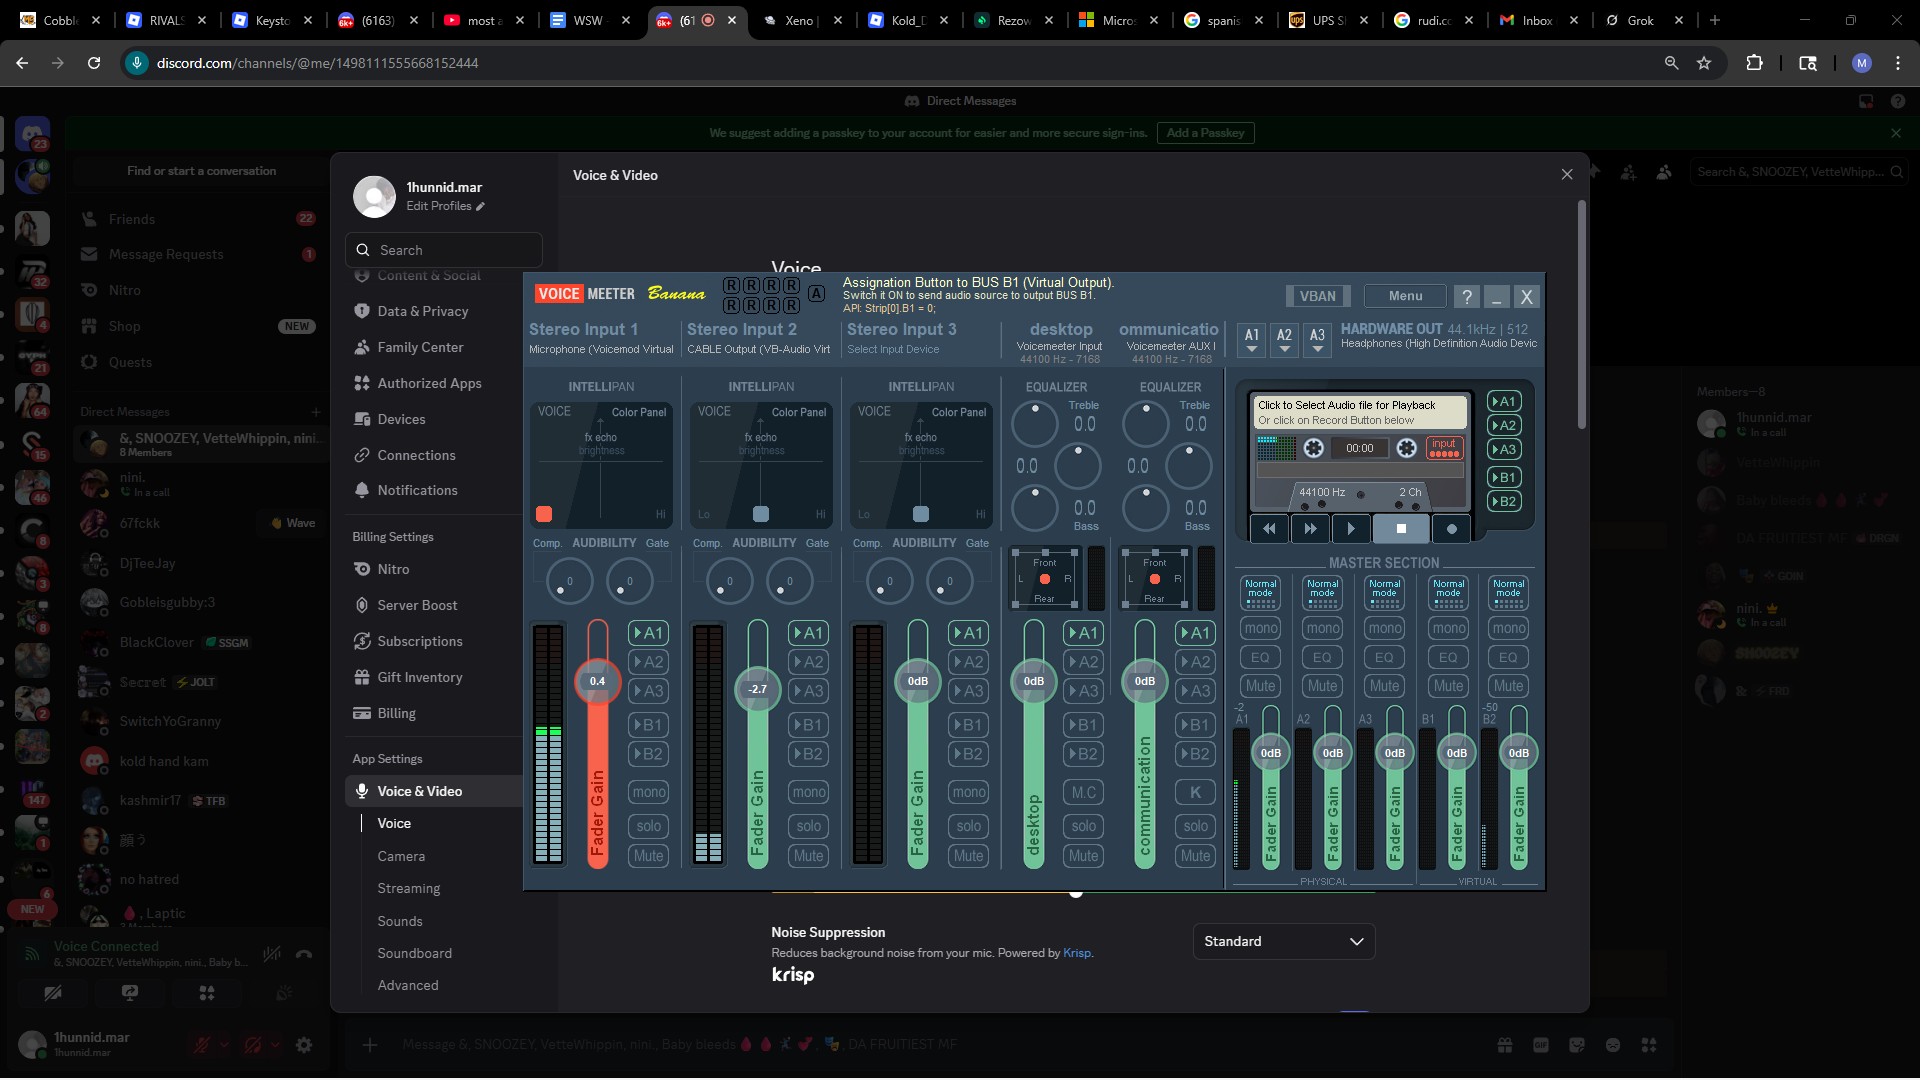The image size is (1920, 1080).
Task: Click the A badge beside Voicemeeter logo
Action: 817,294
